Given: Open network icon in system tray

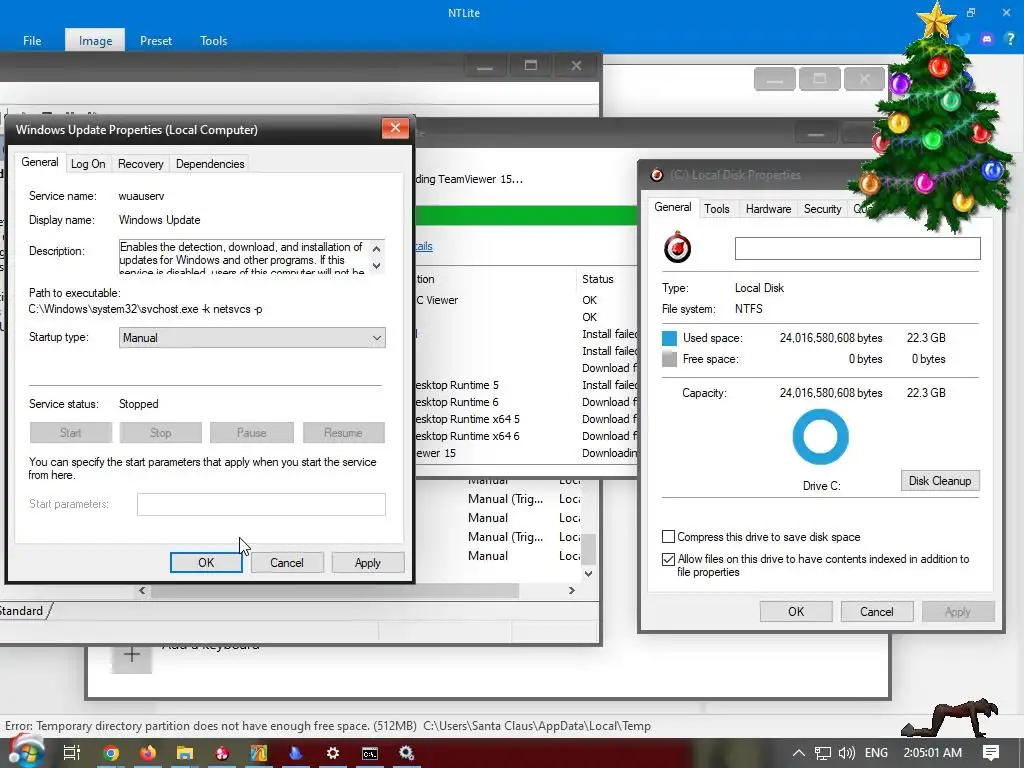Looking at the screenshot, I should pyautogui.click(x=822, y=753).
